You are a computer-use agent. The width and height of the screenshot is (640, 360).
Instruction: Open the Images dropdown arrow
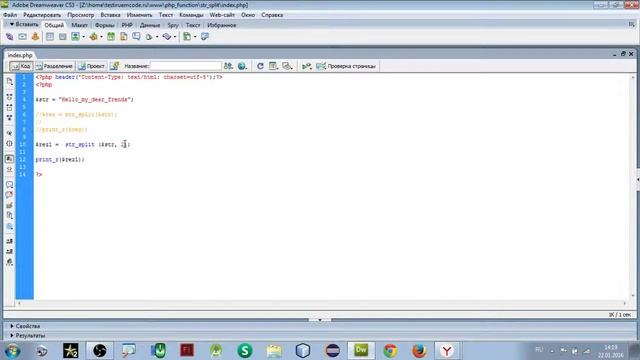(x=83, y=37)
